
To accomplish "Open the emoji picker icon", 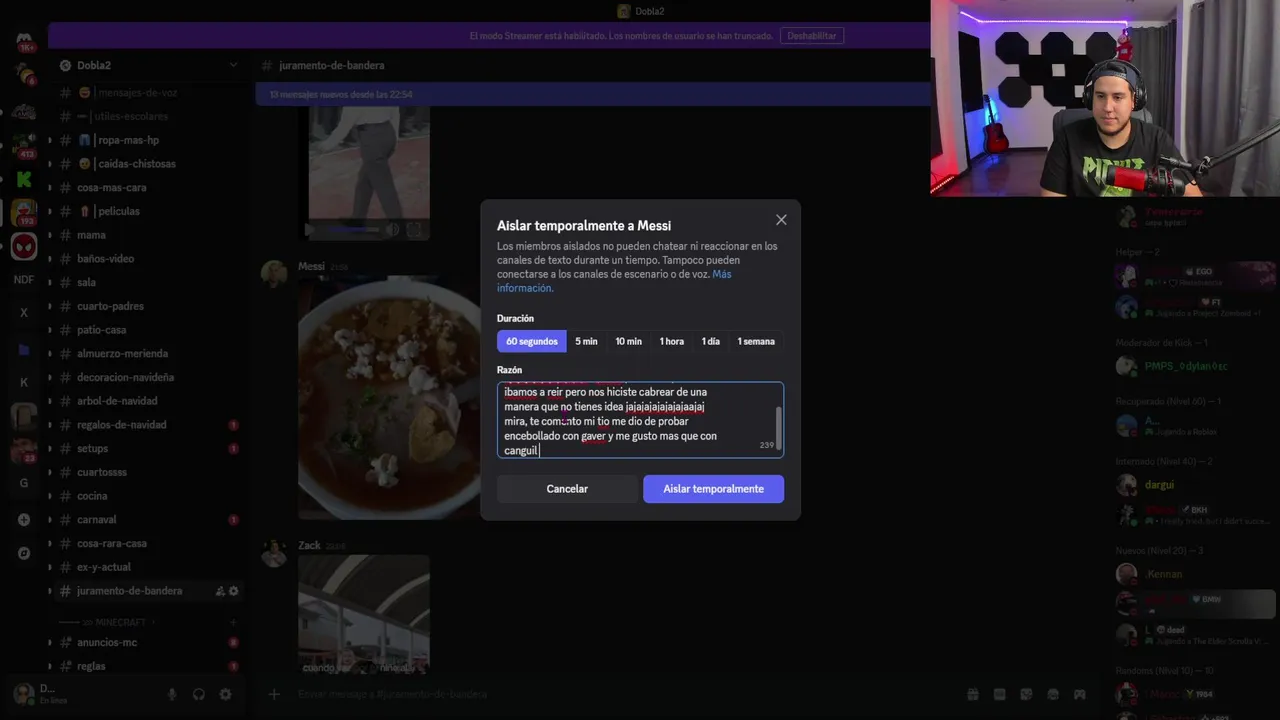I will pos(1053,694).
